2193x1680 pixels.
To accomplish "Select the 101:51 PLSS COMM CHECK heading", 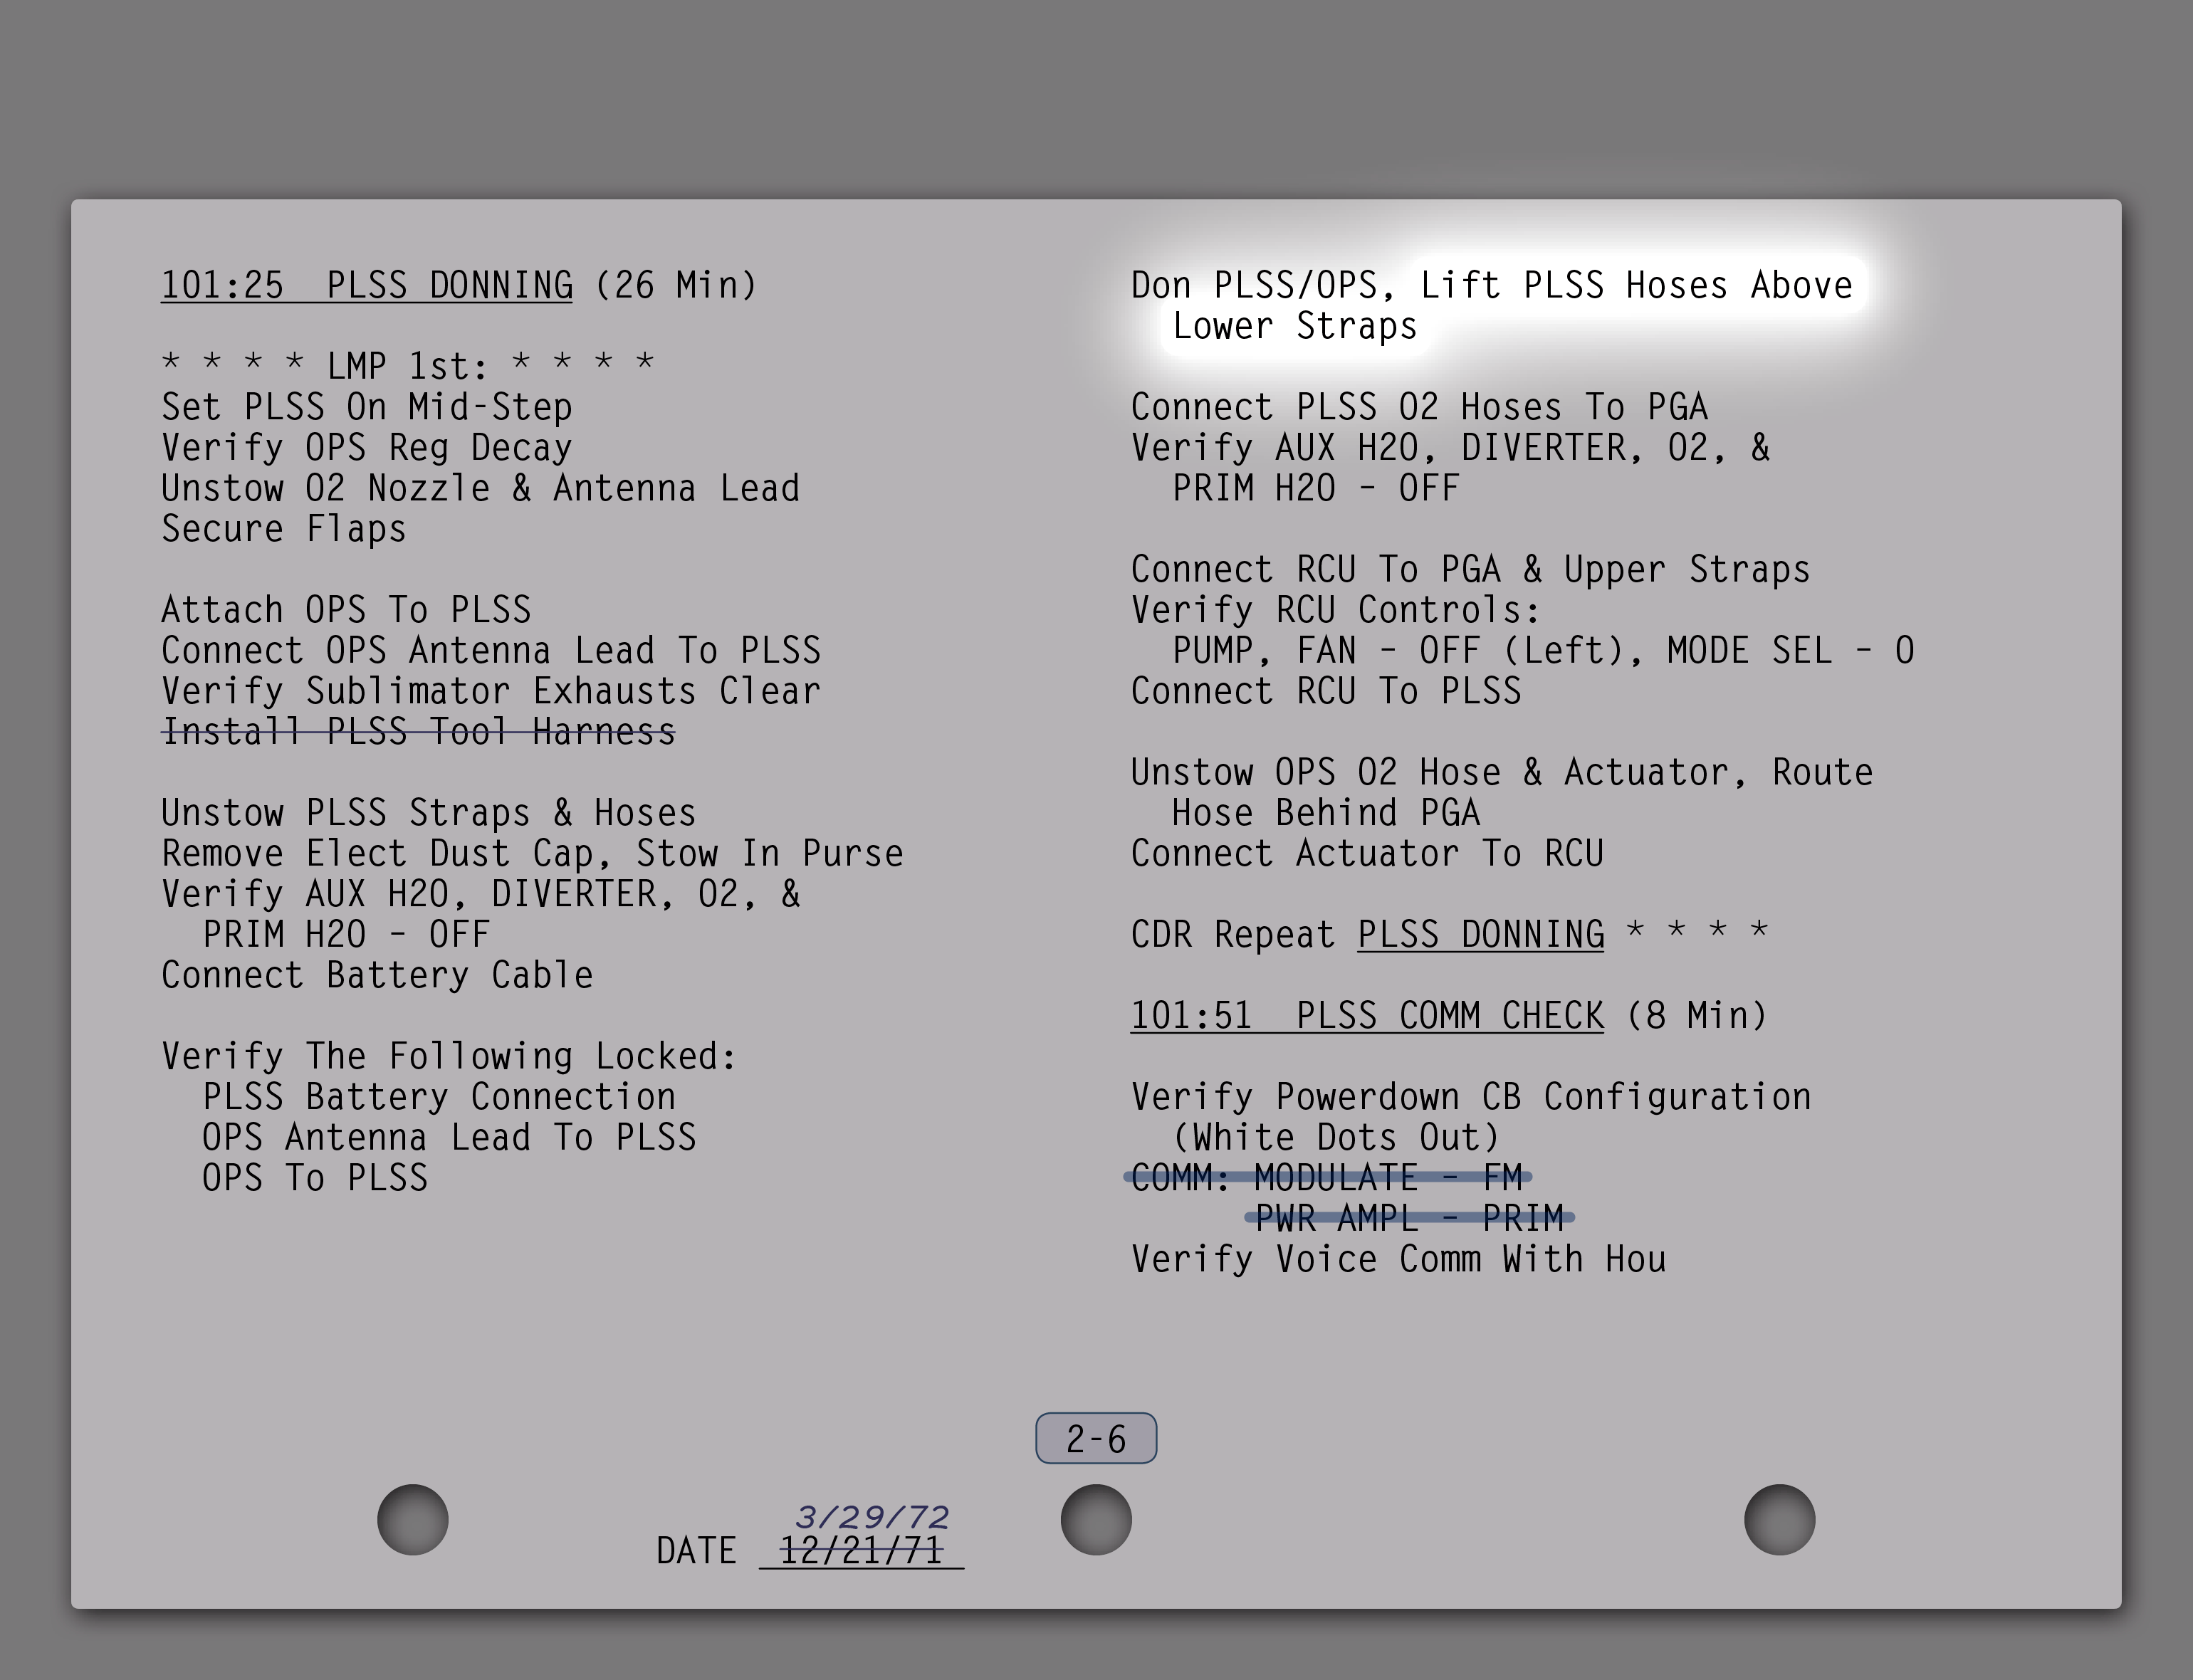I will pos(1448,1016).
